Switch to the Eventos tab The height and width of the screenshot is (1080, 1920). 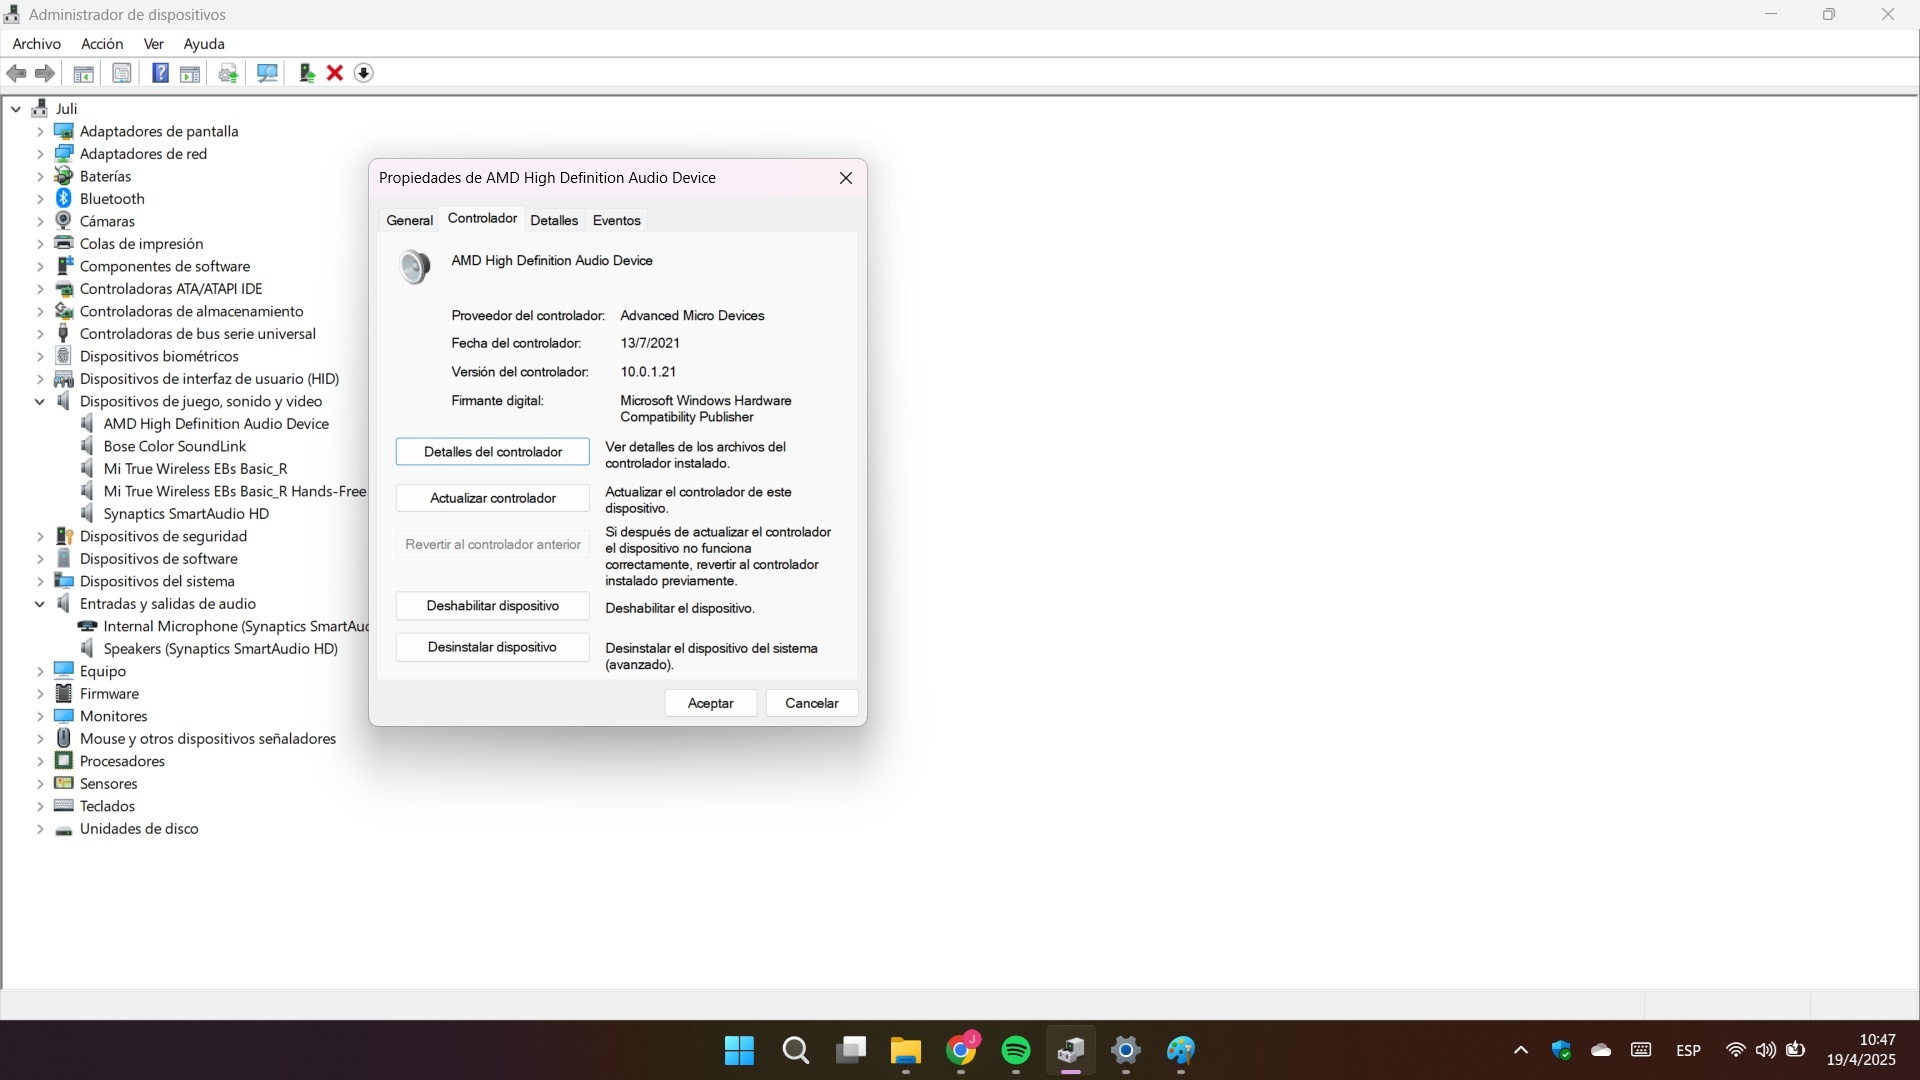pos(616,220)
